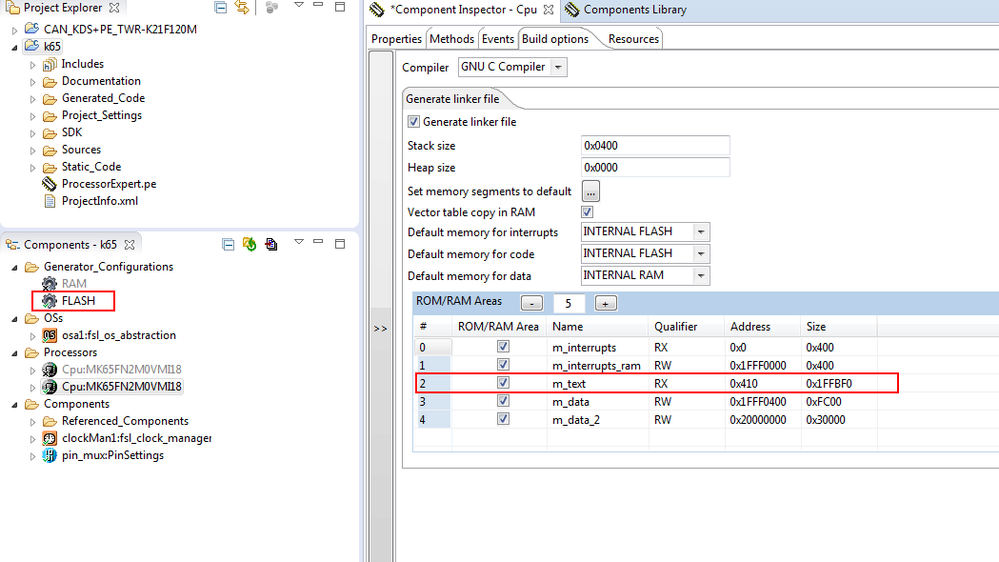Image resolution: width=999 pixels, height=562 pixels.
Task: Select the Build options tab
Action: pyautogui.click(x=555, y=39)
